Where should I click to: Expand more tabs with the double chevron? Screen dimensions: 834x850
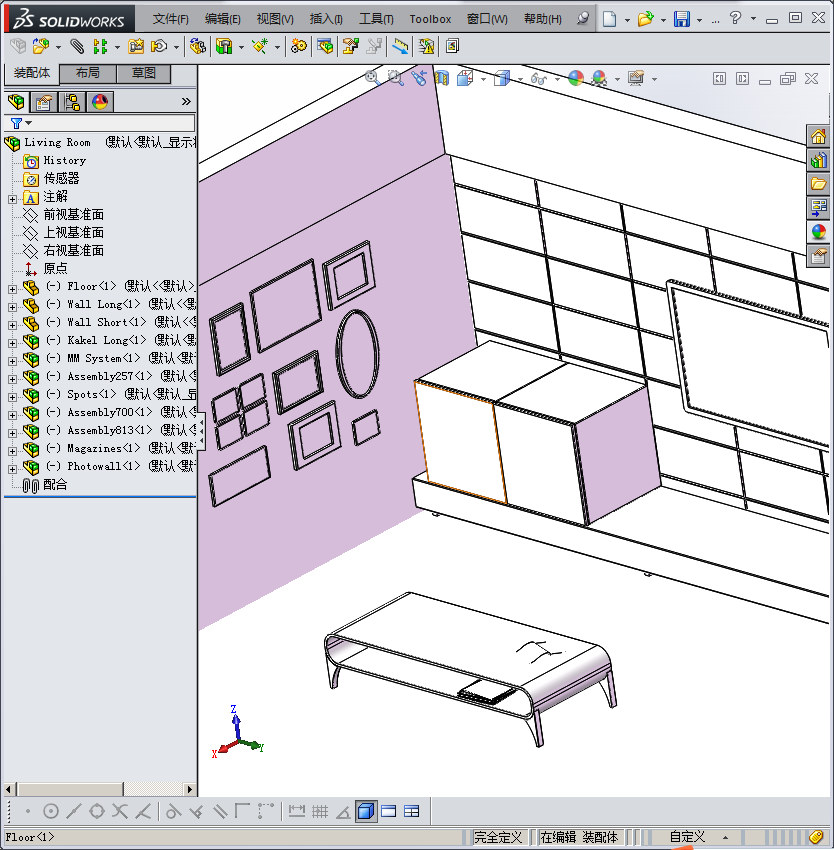click(x=186, y=101)
